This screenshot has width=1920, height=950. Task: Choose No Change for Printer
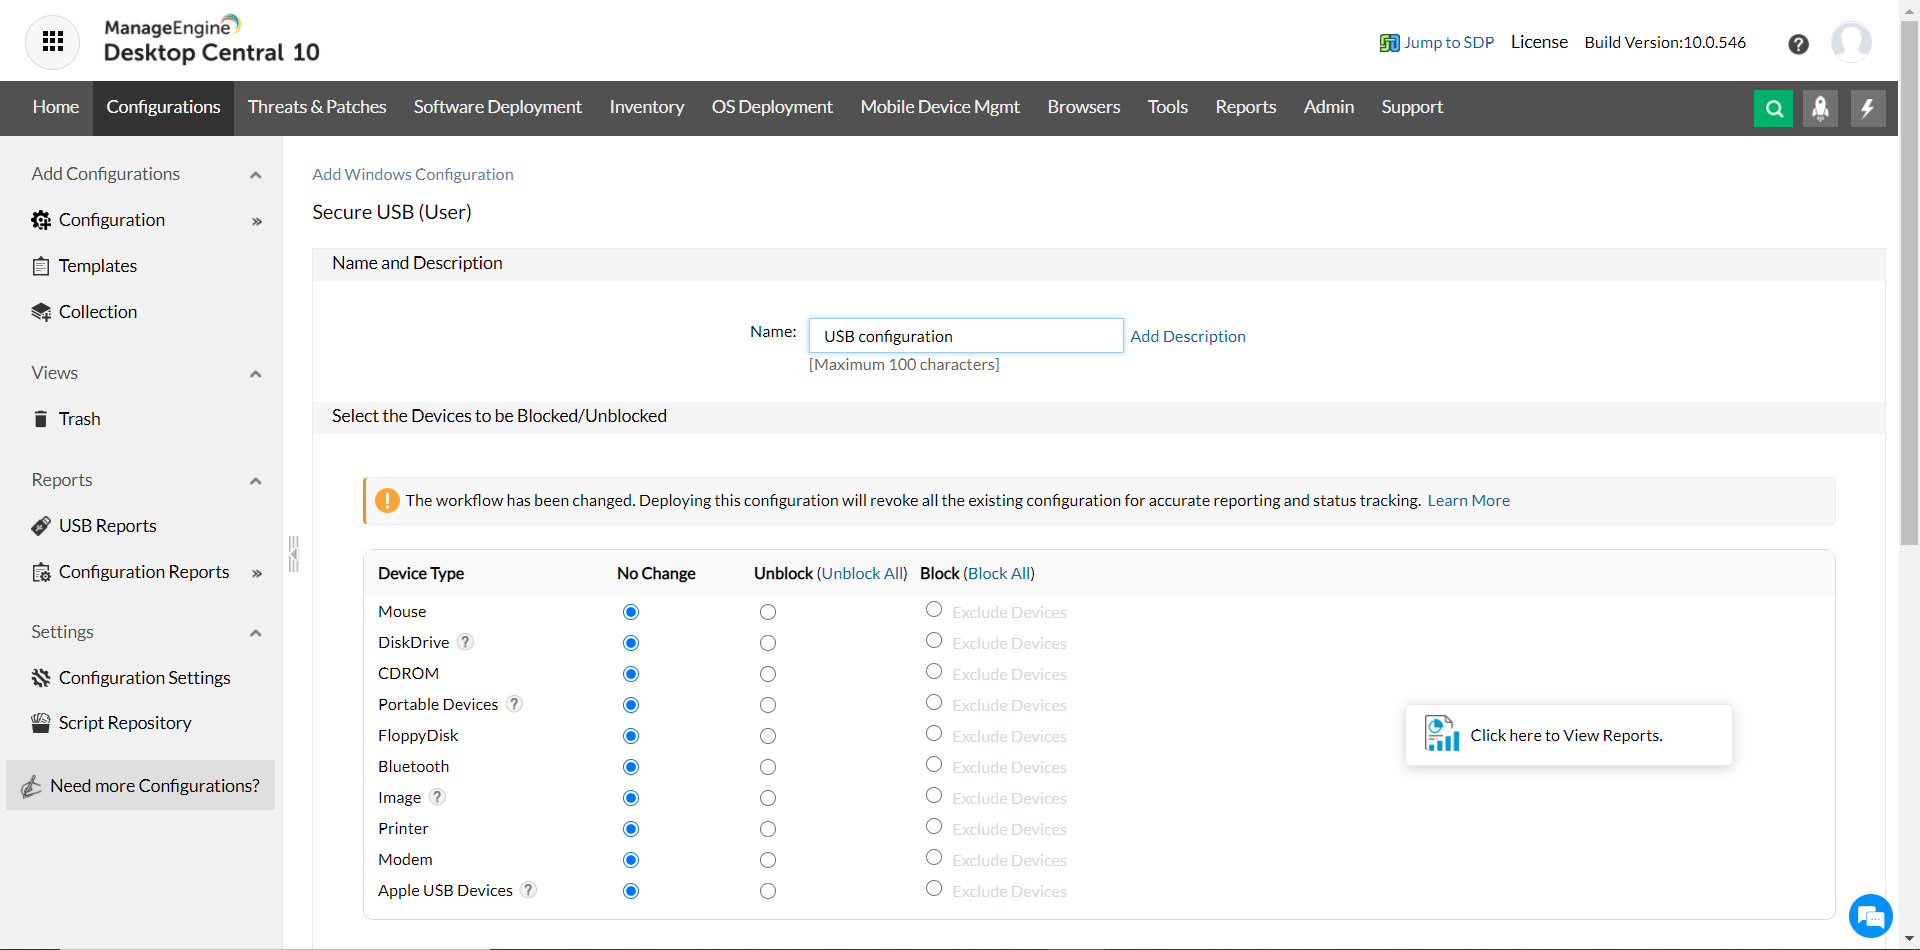(x=630, y=828)
